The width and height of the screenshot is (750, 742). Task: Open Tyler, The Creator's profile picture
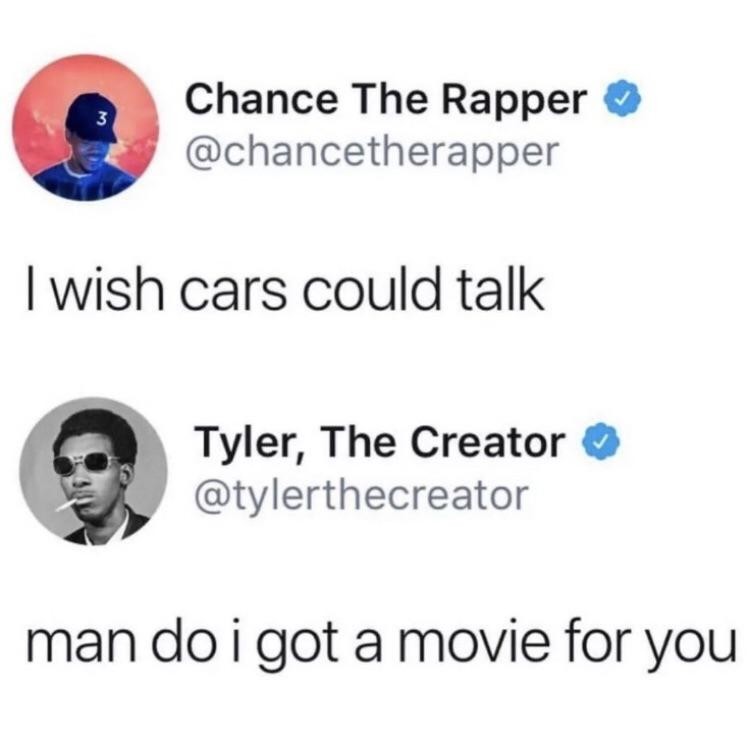[94, 471]
